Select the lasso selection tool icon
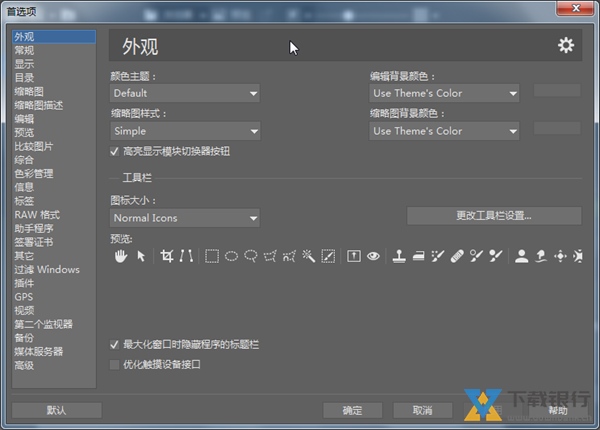This screenshot has height=430, width=600. click(251, 256)
